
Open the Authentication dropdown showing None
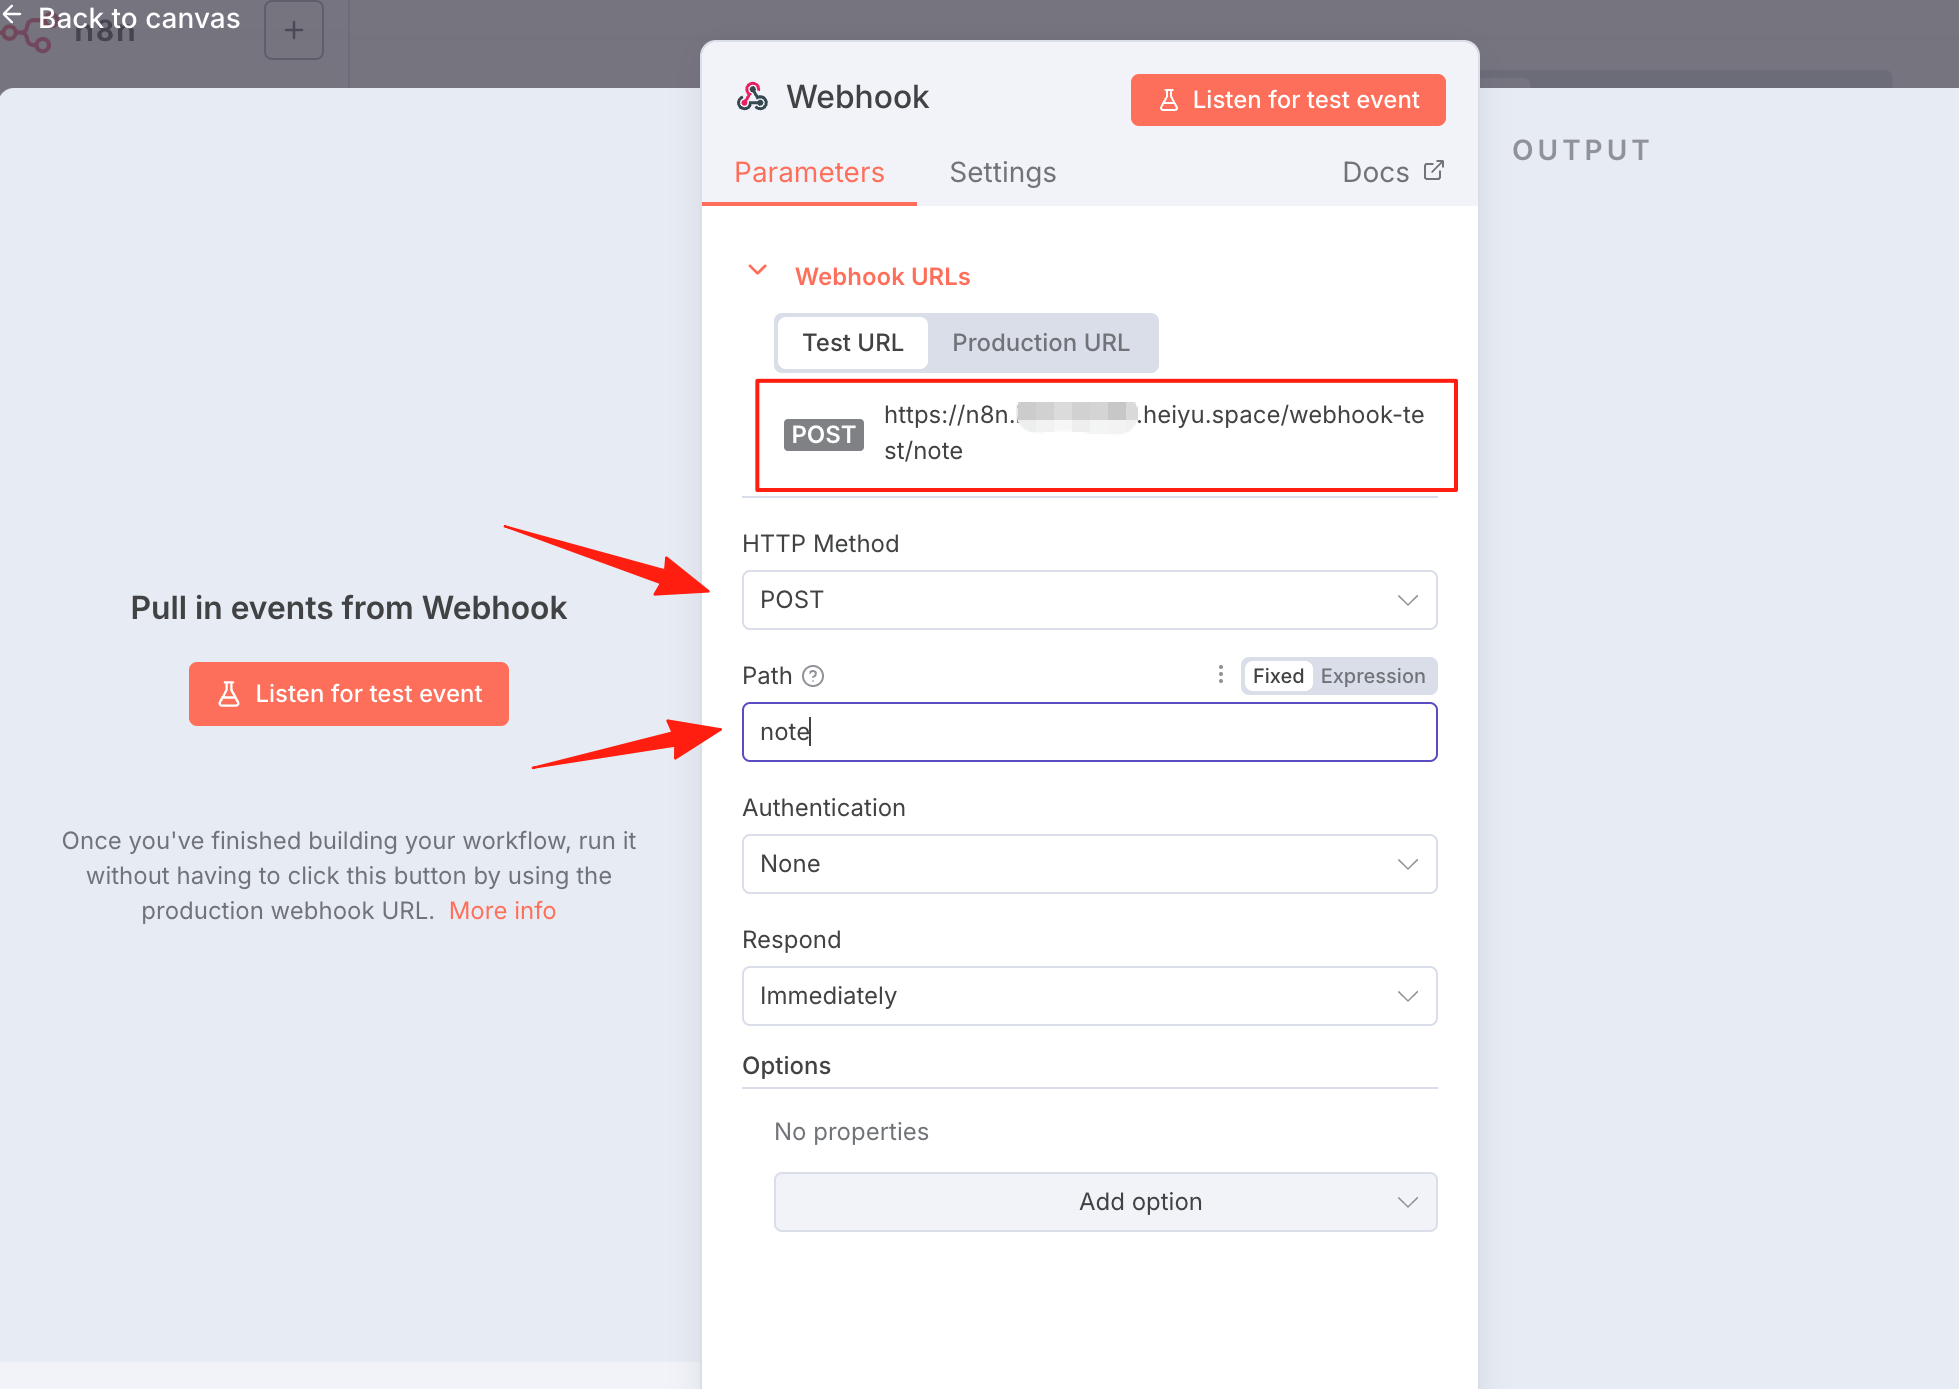coord(1090,864)
